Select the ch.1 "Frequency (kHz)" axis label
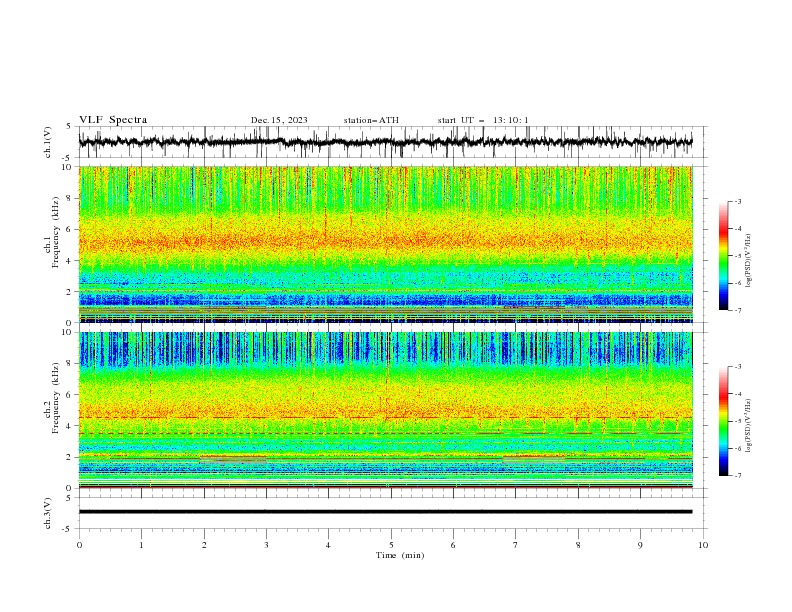 [56, 233]
